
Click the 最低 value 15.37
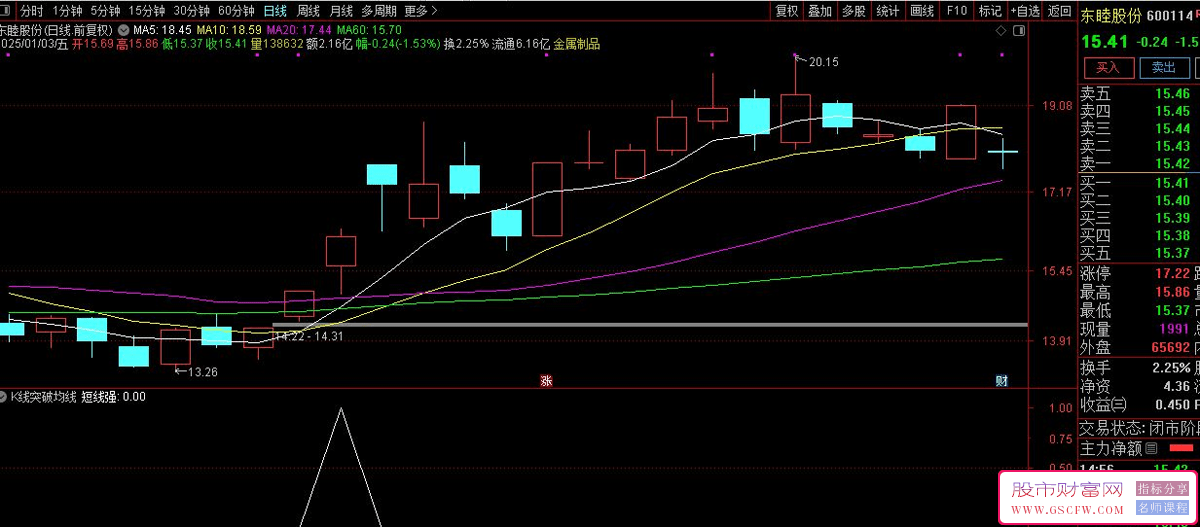pyautogui.click(x=1173, y=310)
